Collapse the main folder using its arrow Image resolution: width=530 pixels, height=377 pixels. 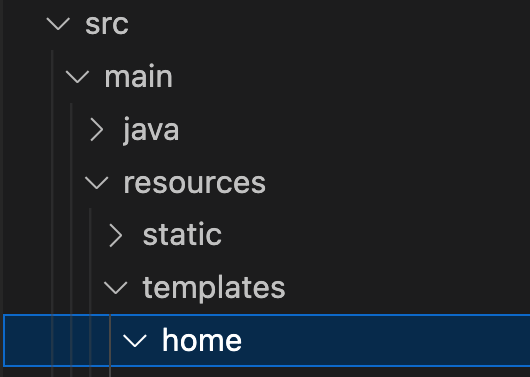point(77,77)
